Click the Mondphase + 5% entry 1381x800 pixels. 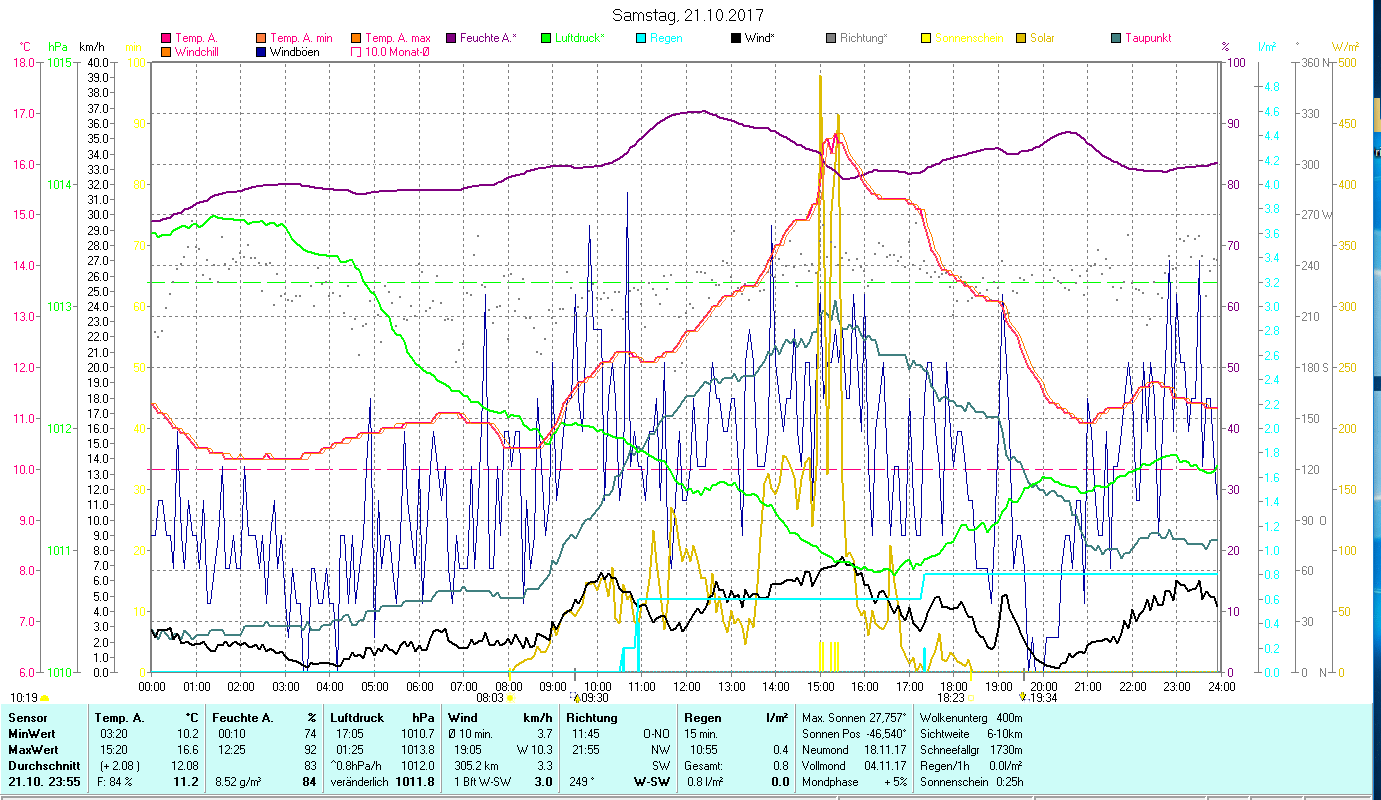(855, 782)
